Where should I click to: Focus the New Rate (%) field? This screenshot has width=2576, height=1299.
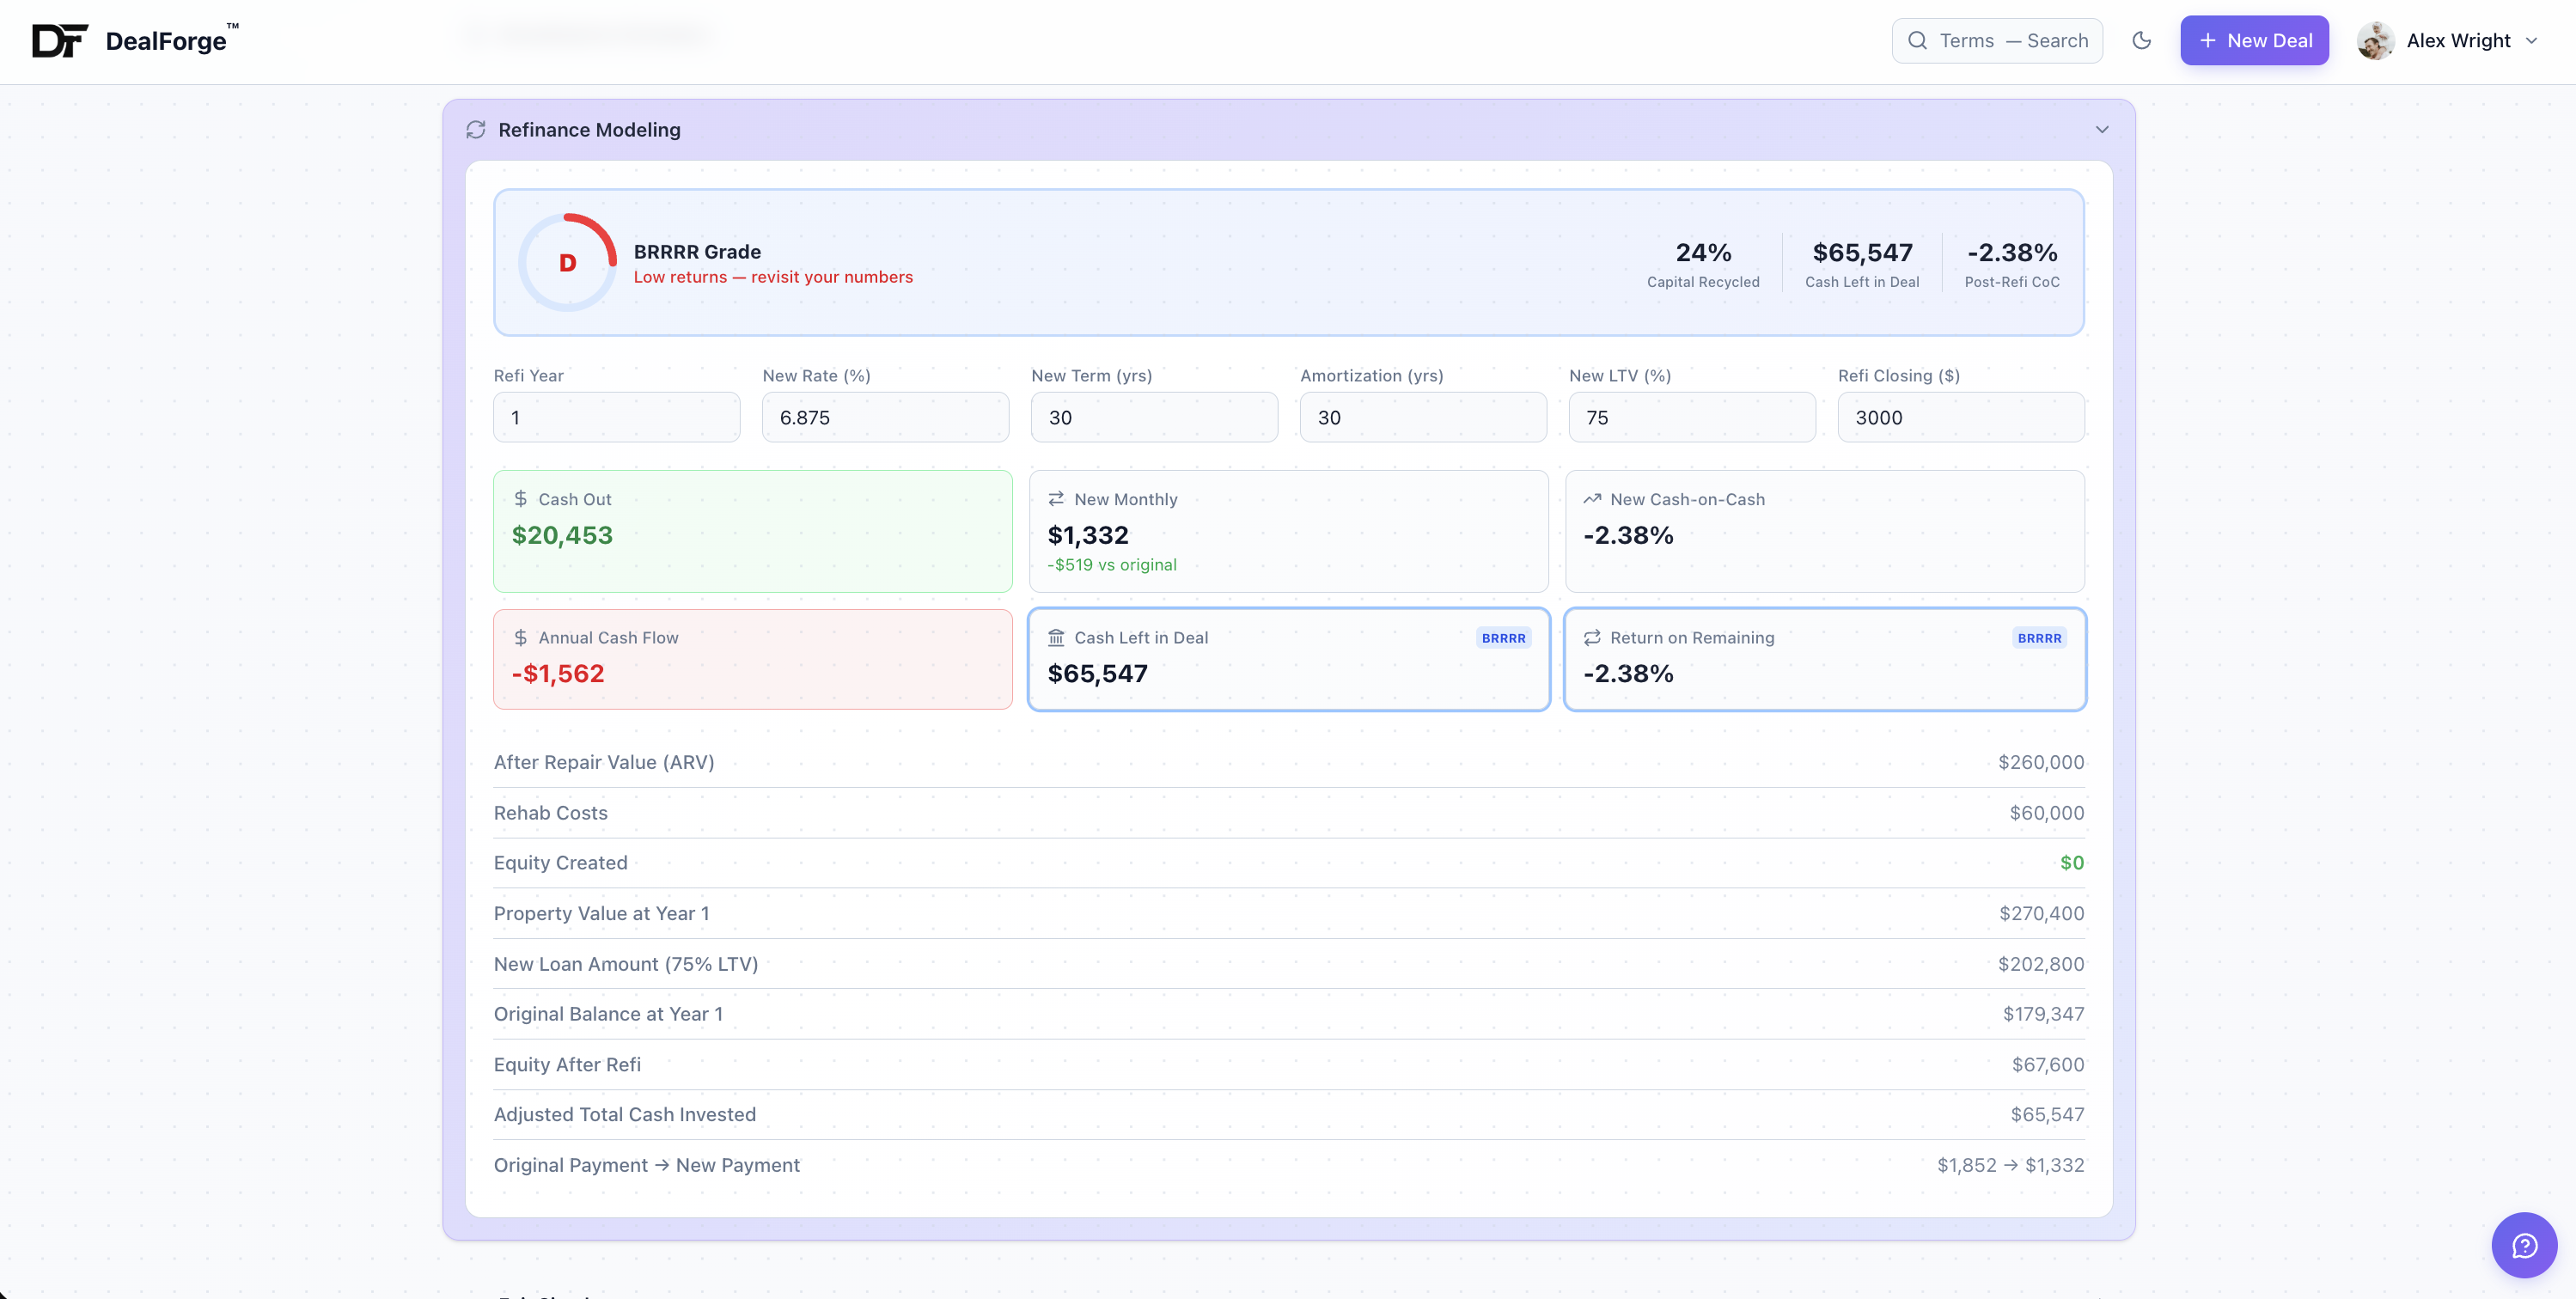885,418
